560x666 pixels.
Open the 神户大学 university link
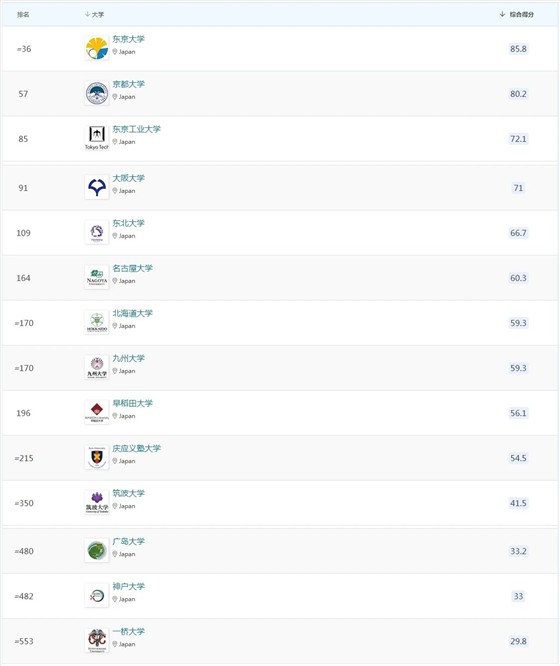128,587
